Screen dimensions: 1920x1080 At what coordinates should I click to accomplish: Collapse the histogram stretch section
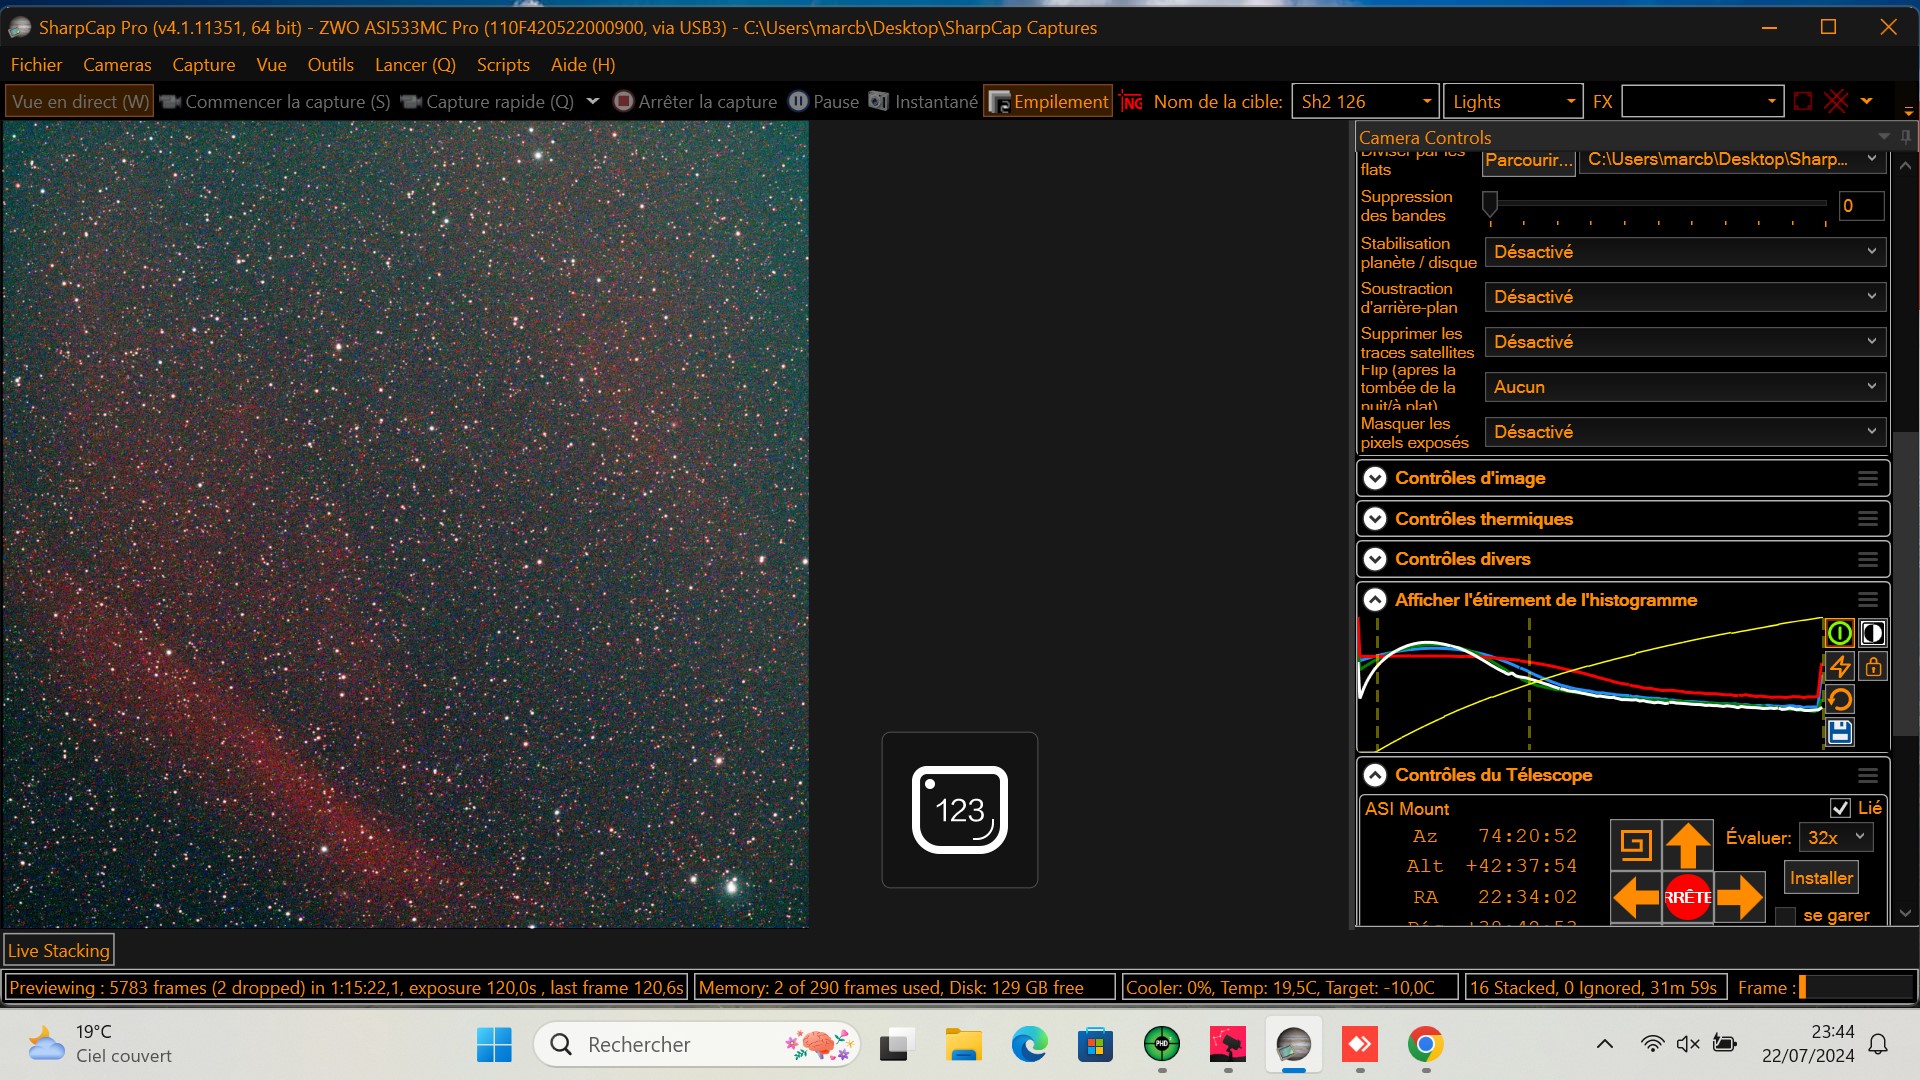(x=1375, y=600)
